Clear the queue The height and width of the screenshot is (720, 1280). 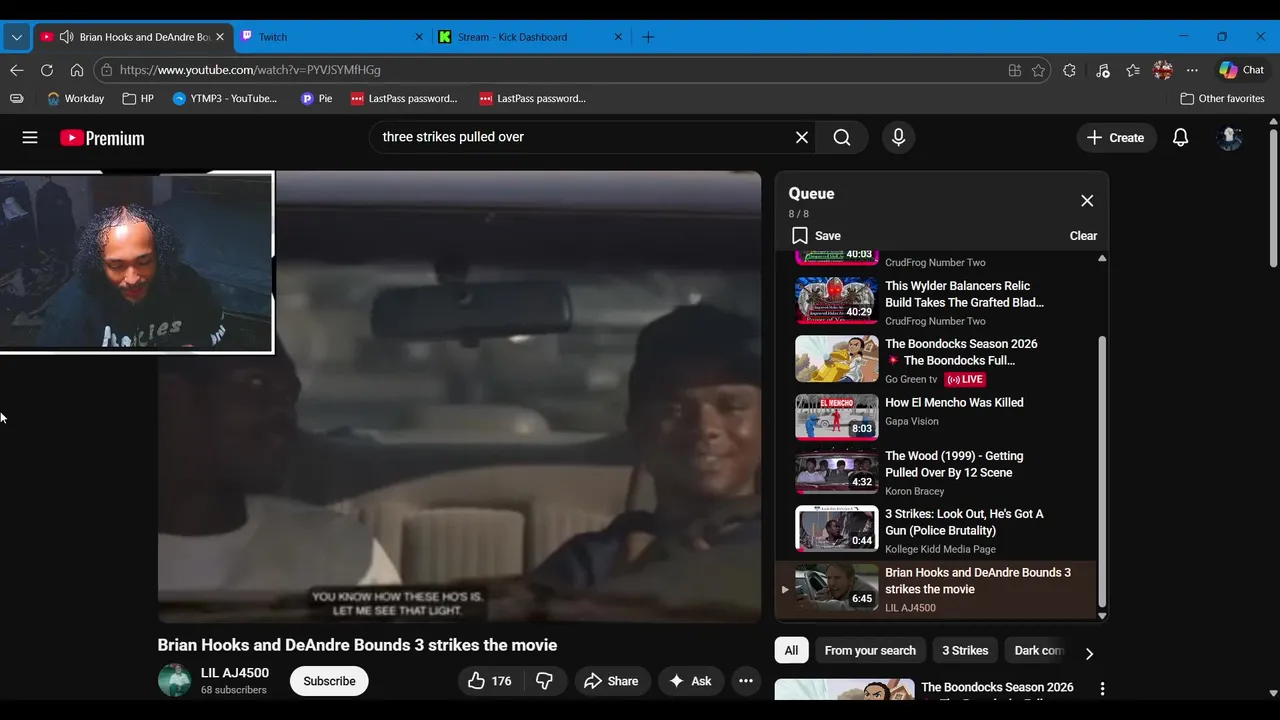pyautogui.click(x=1083, y=236)
